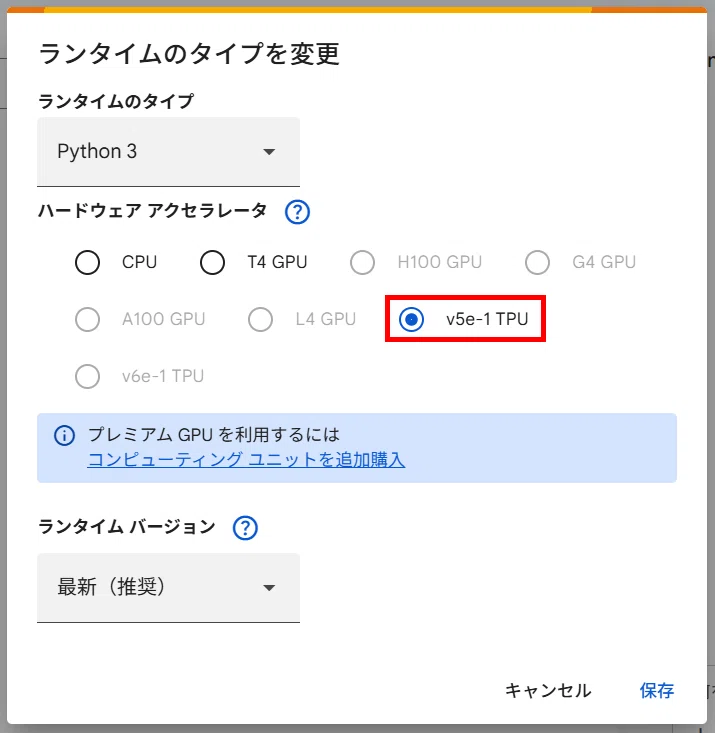
Task: Select the v6e-1 TPU radio option
Action: point(87,376)
